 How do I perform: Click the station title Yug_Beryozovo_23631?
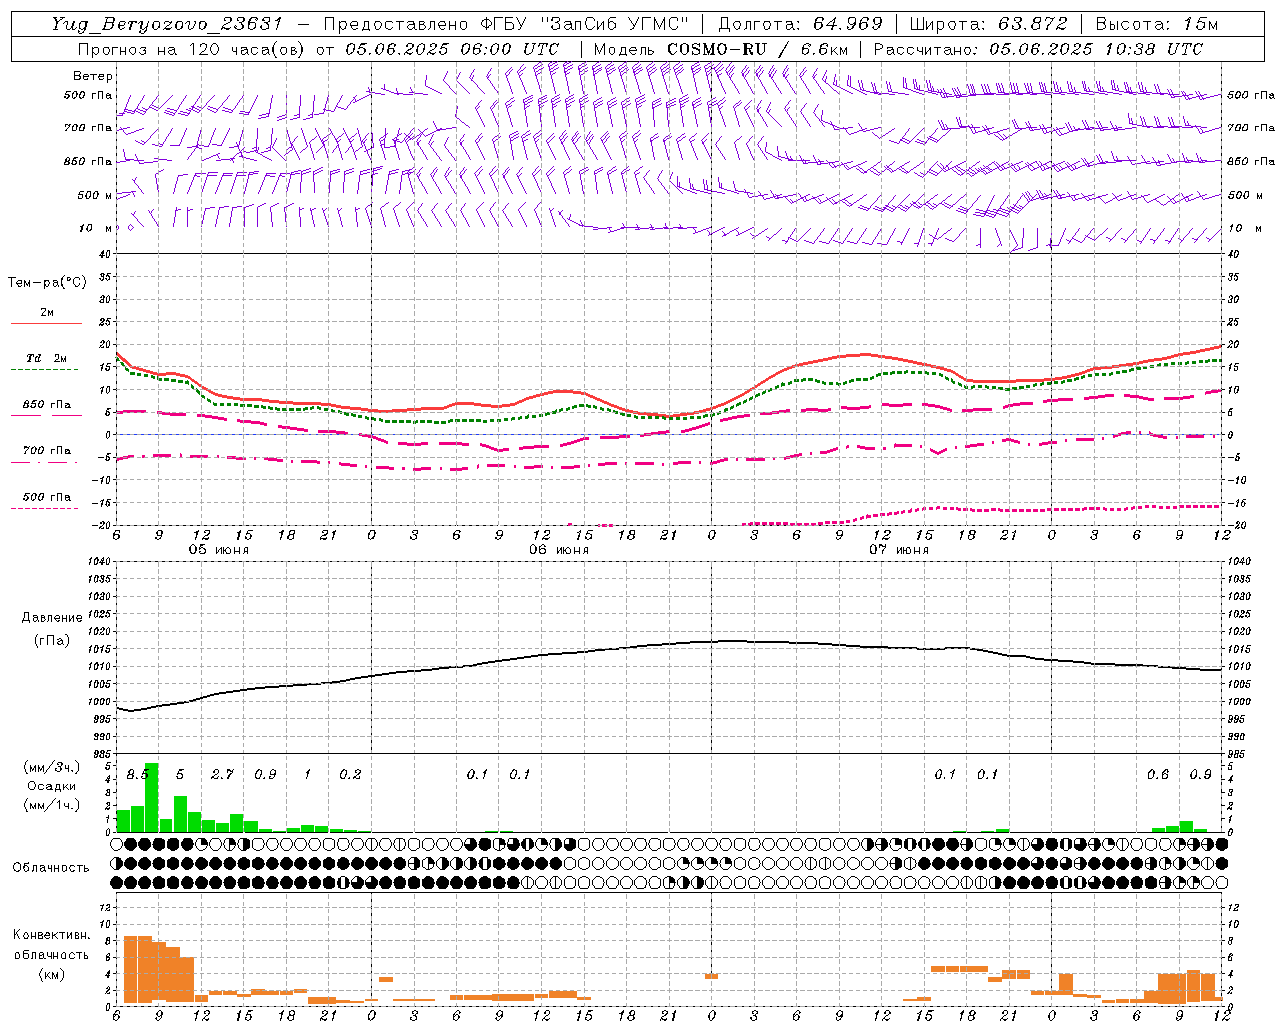pyautogui.click(x=167, y=24)
